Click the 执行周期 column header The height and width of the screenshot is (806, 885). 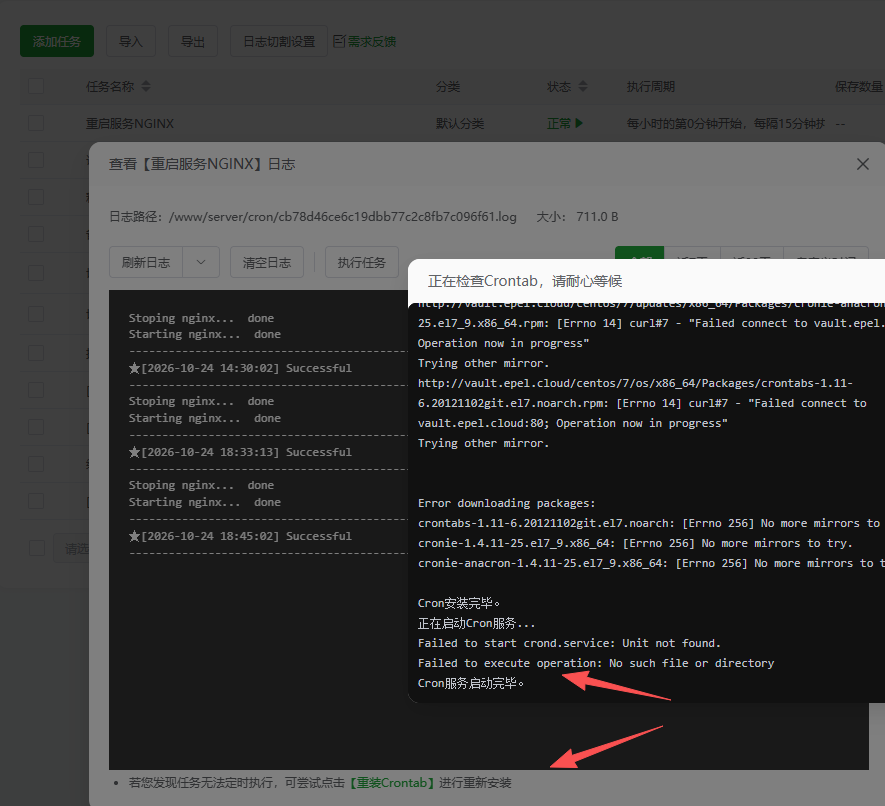[x=651, y=86]
